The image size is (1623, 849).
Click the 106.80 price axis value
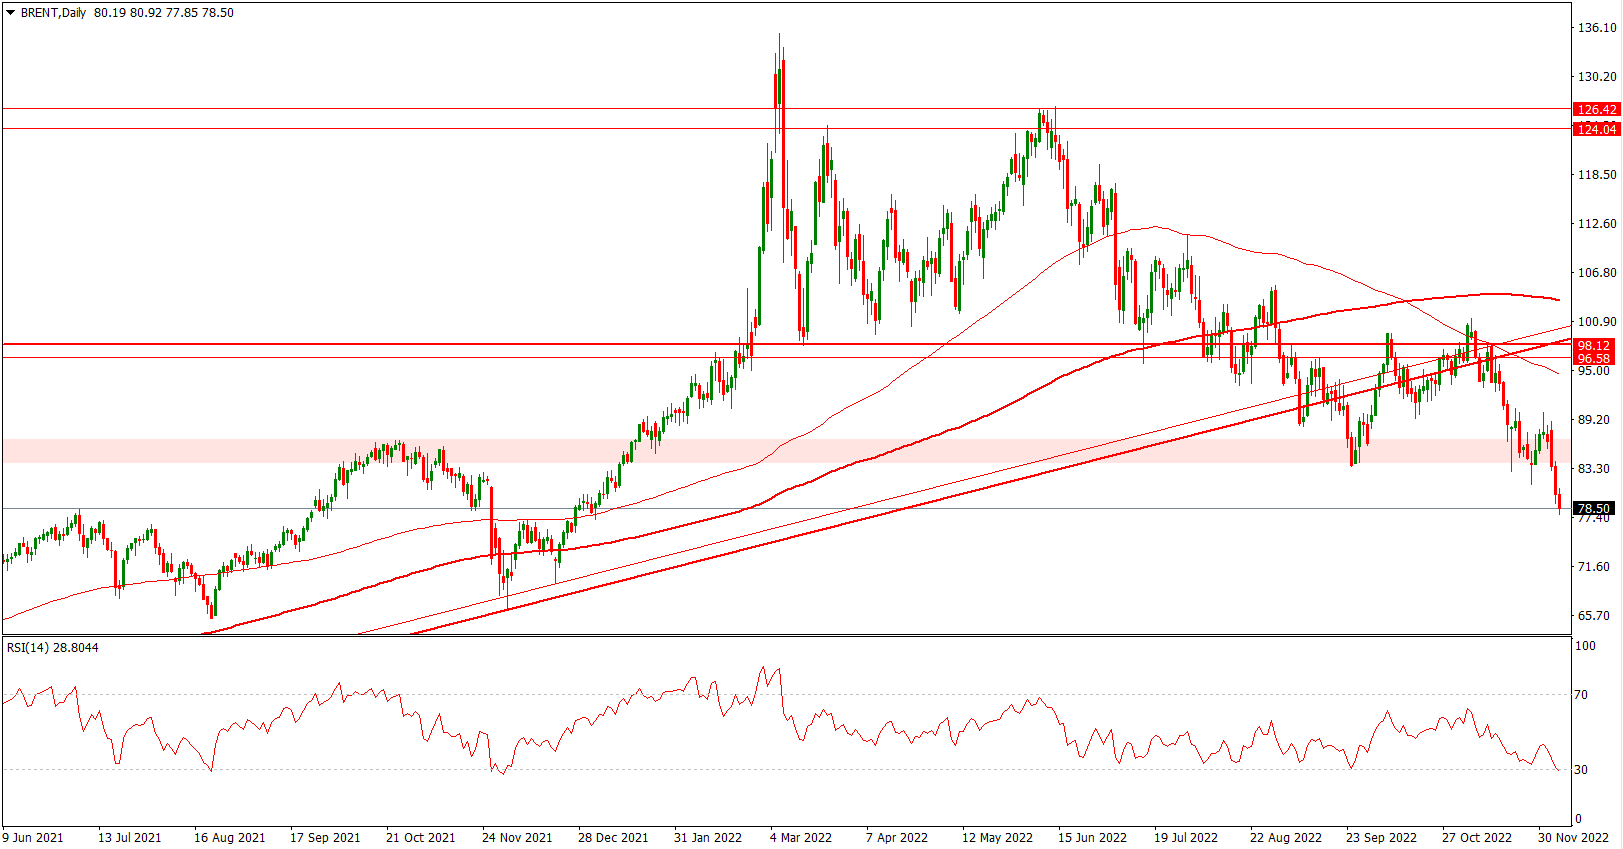(x=1597, y=272)
